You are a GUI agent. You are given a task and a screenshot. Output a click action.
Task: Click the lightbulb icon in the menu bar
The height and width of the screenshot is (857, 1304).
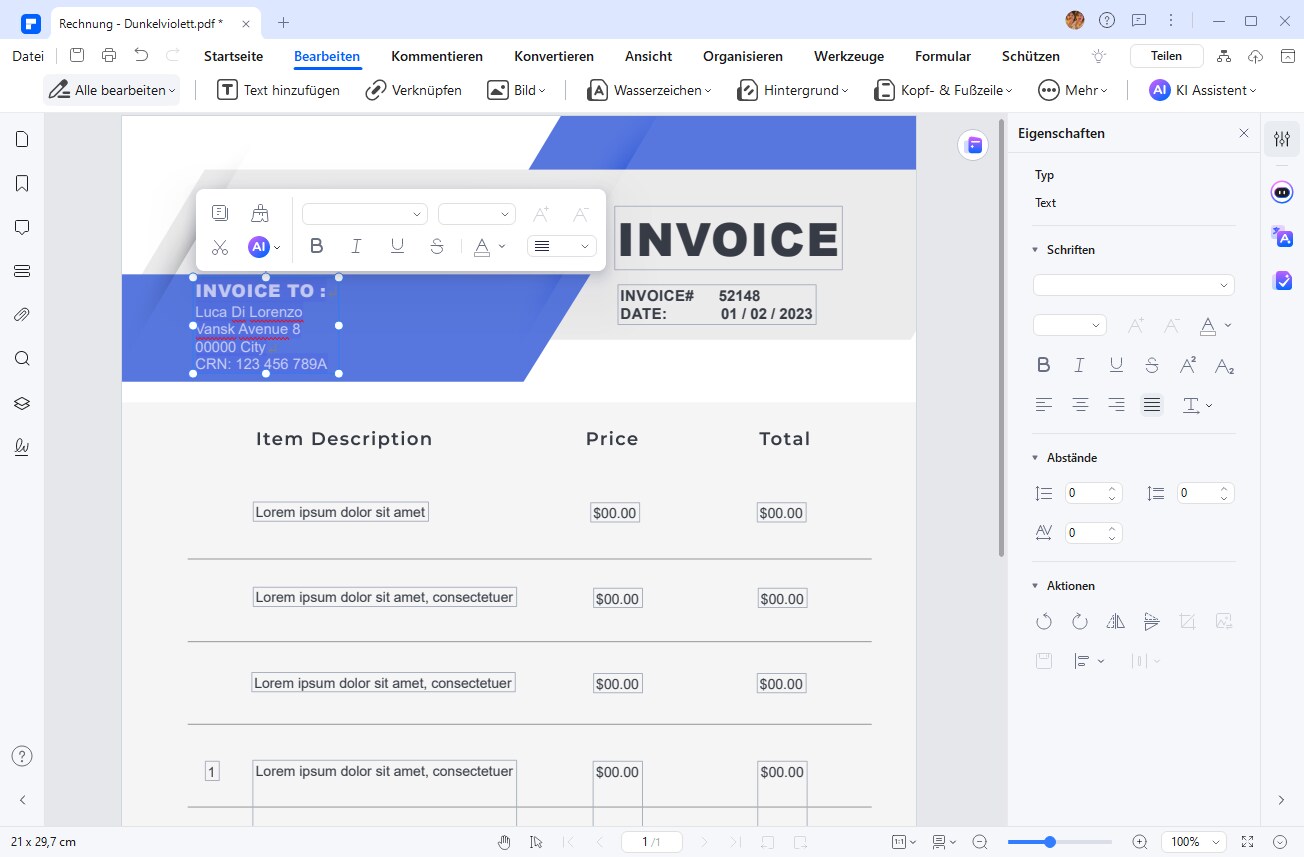pos(1100,56)
